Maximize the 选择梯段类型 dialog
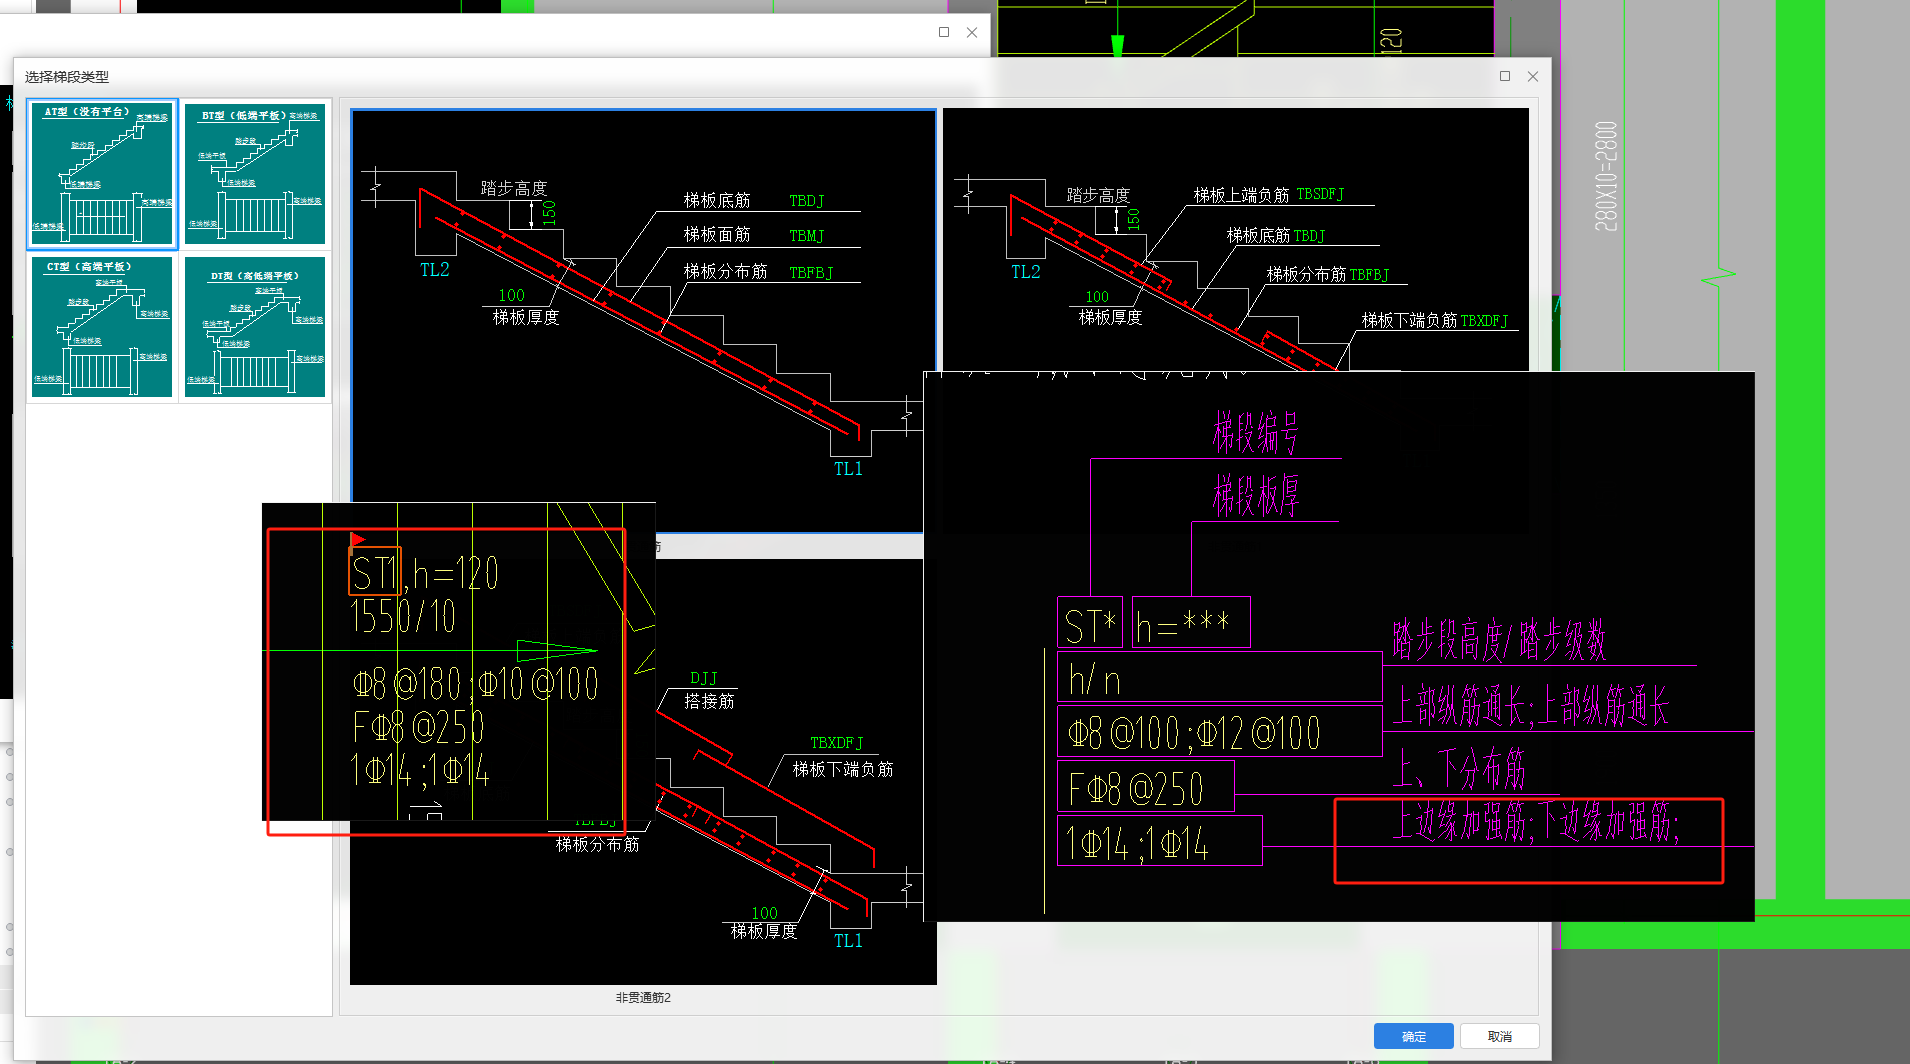Image resolution: width=1910 pixels, height=1064 pixels. [x=1505, y=76]
